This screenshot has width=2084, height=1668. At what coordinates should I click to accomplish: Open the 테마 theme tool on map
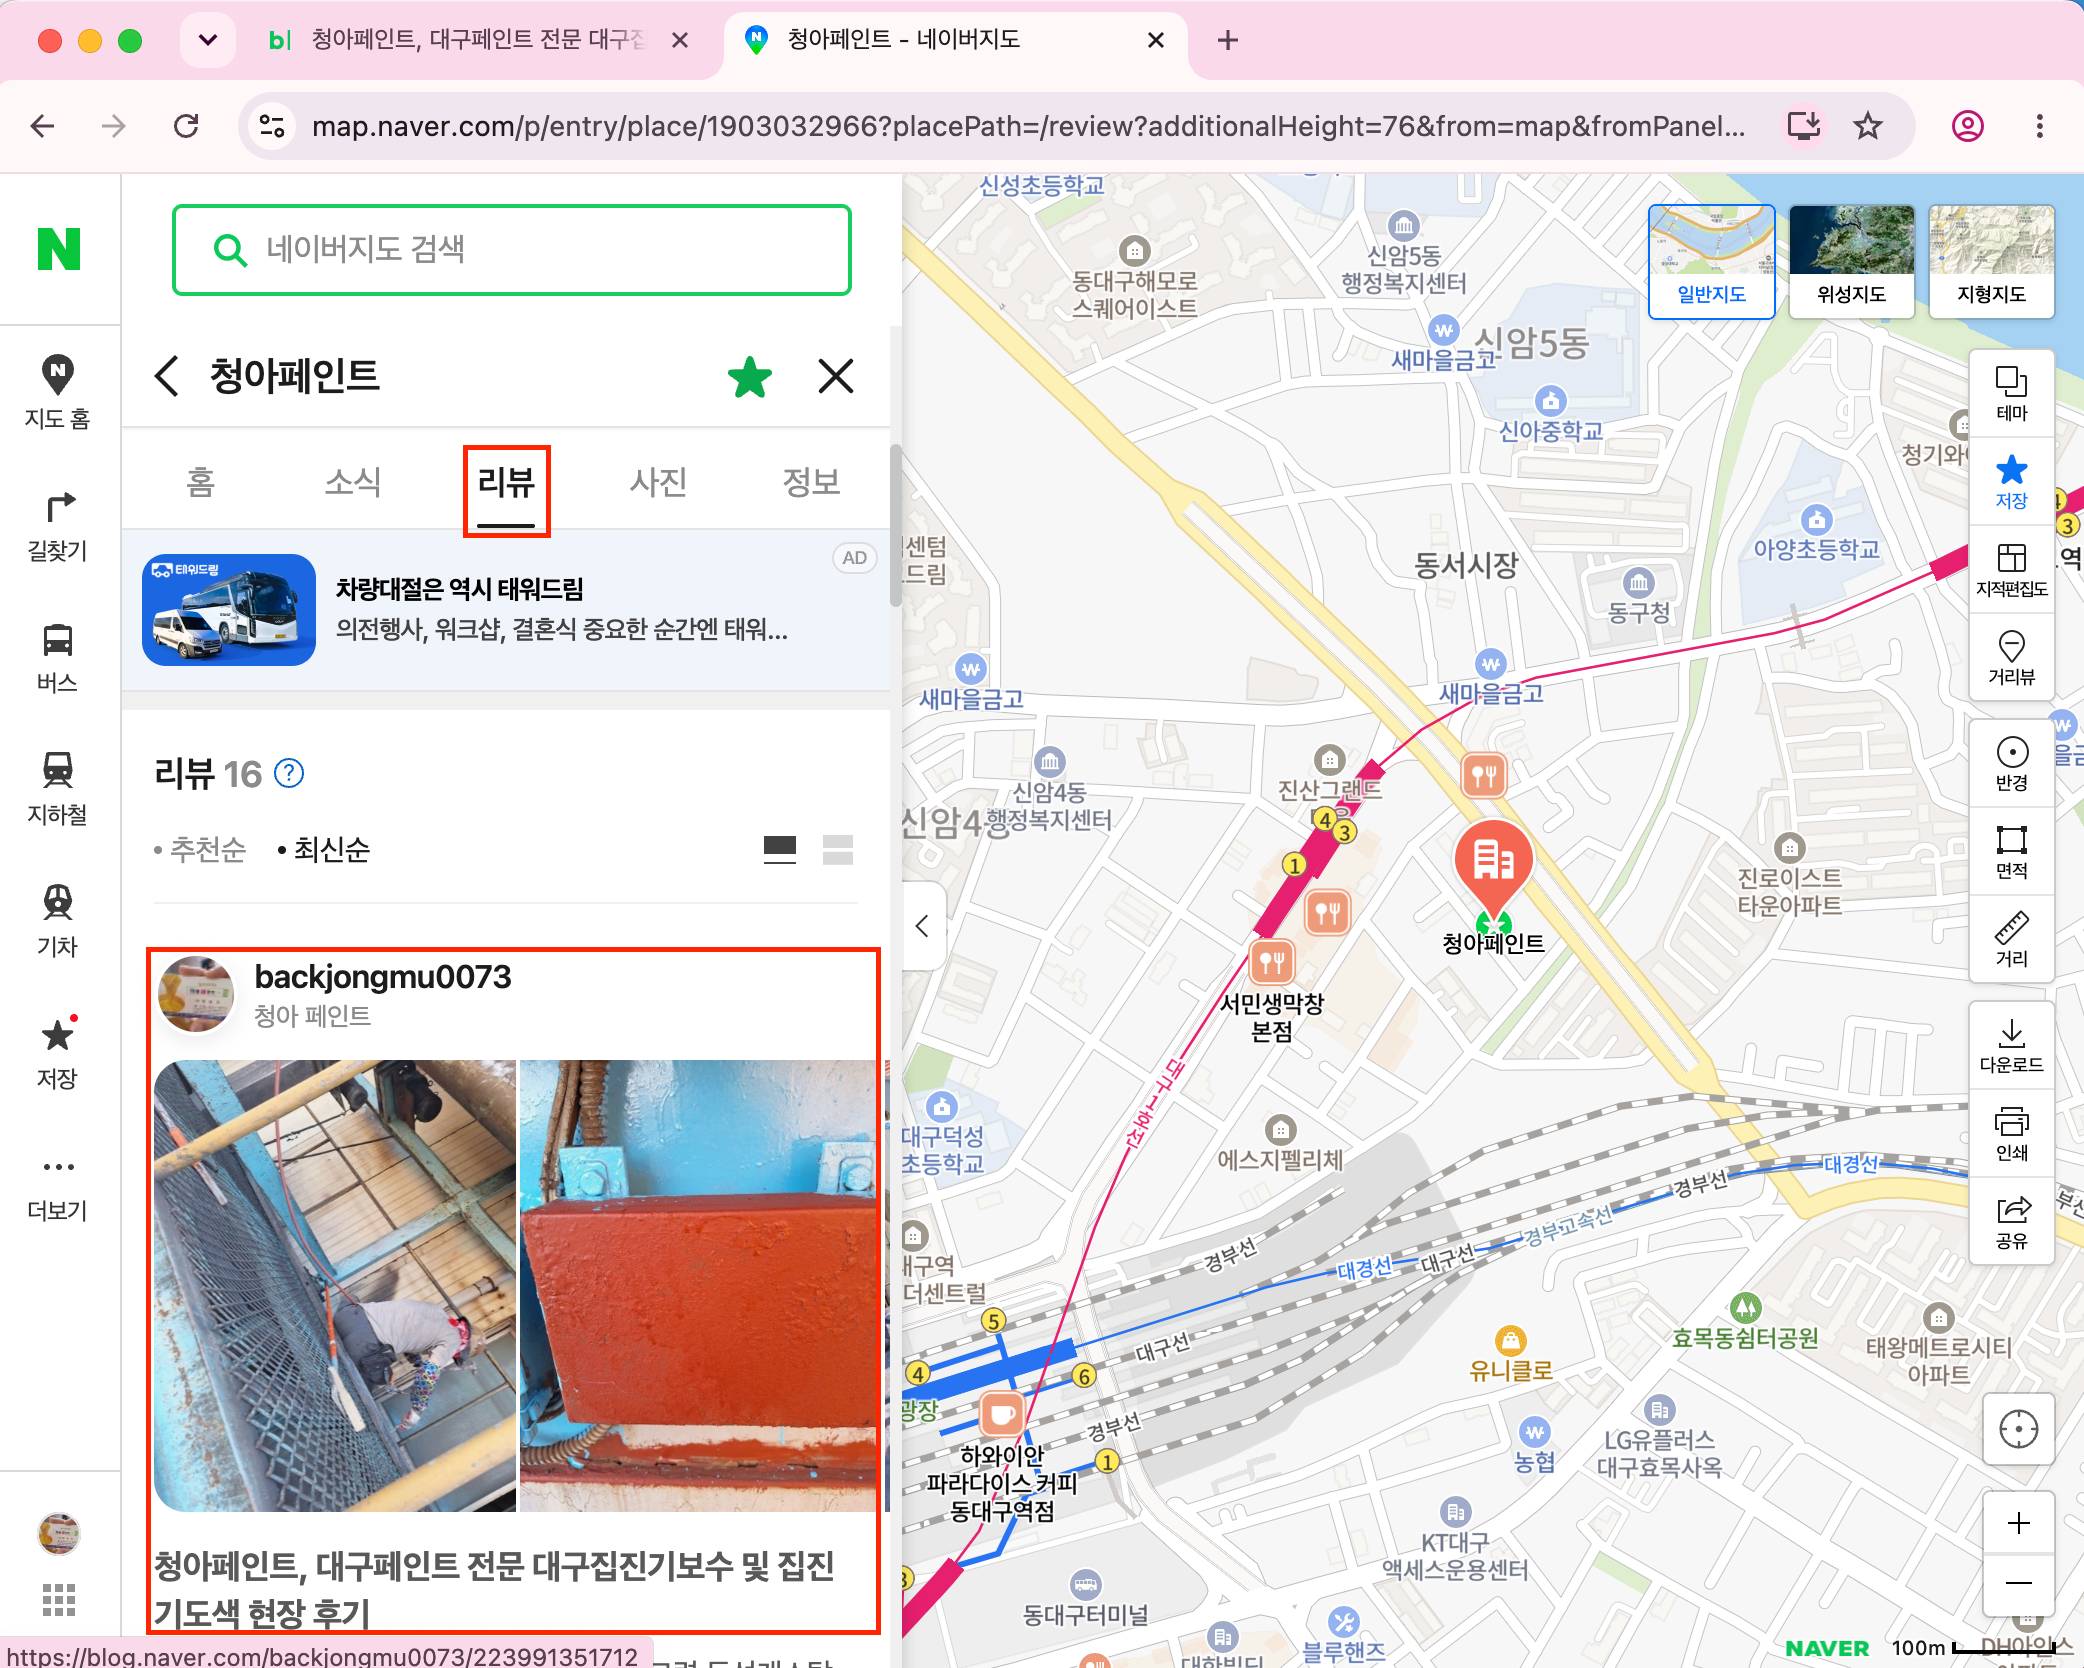coord(2012,393)
